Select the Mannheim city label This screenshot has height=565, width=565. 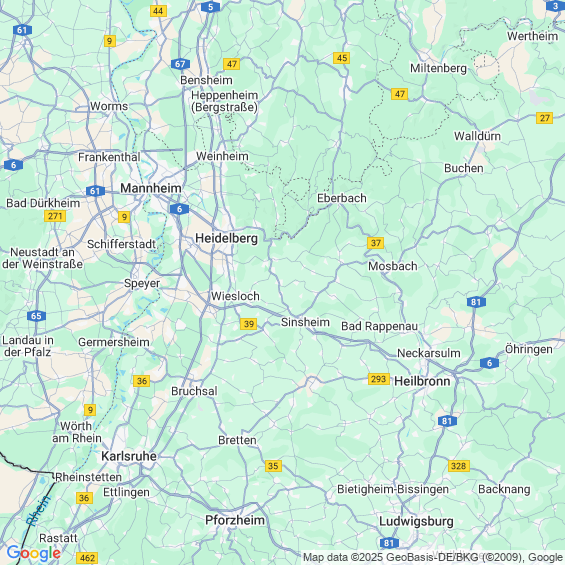click(x=151, y=188)
